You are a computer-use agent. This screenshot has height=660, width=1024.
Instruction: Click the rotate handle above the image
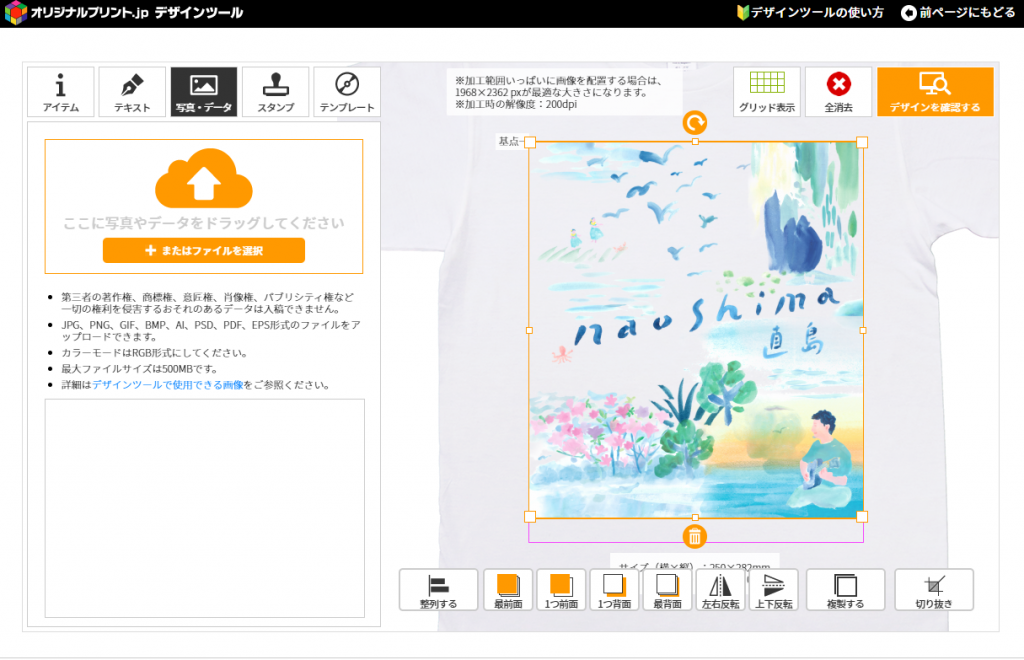point(695,123)
